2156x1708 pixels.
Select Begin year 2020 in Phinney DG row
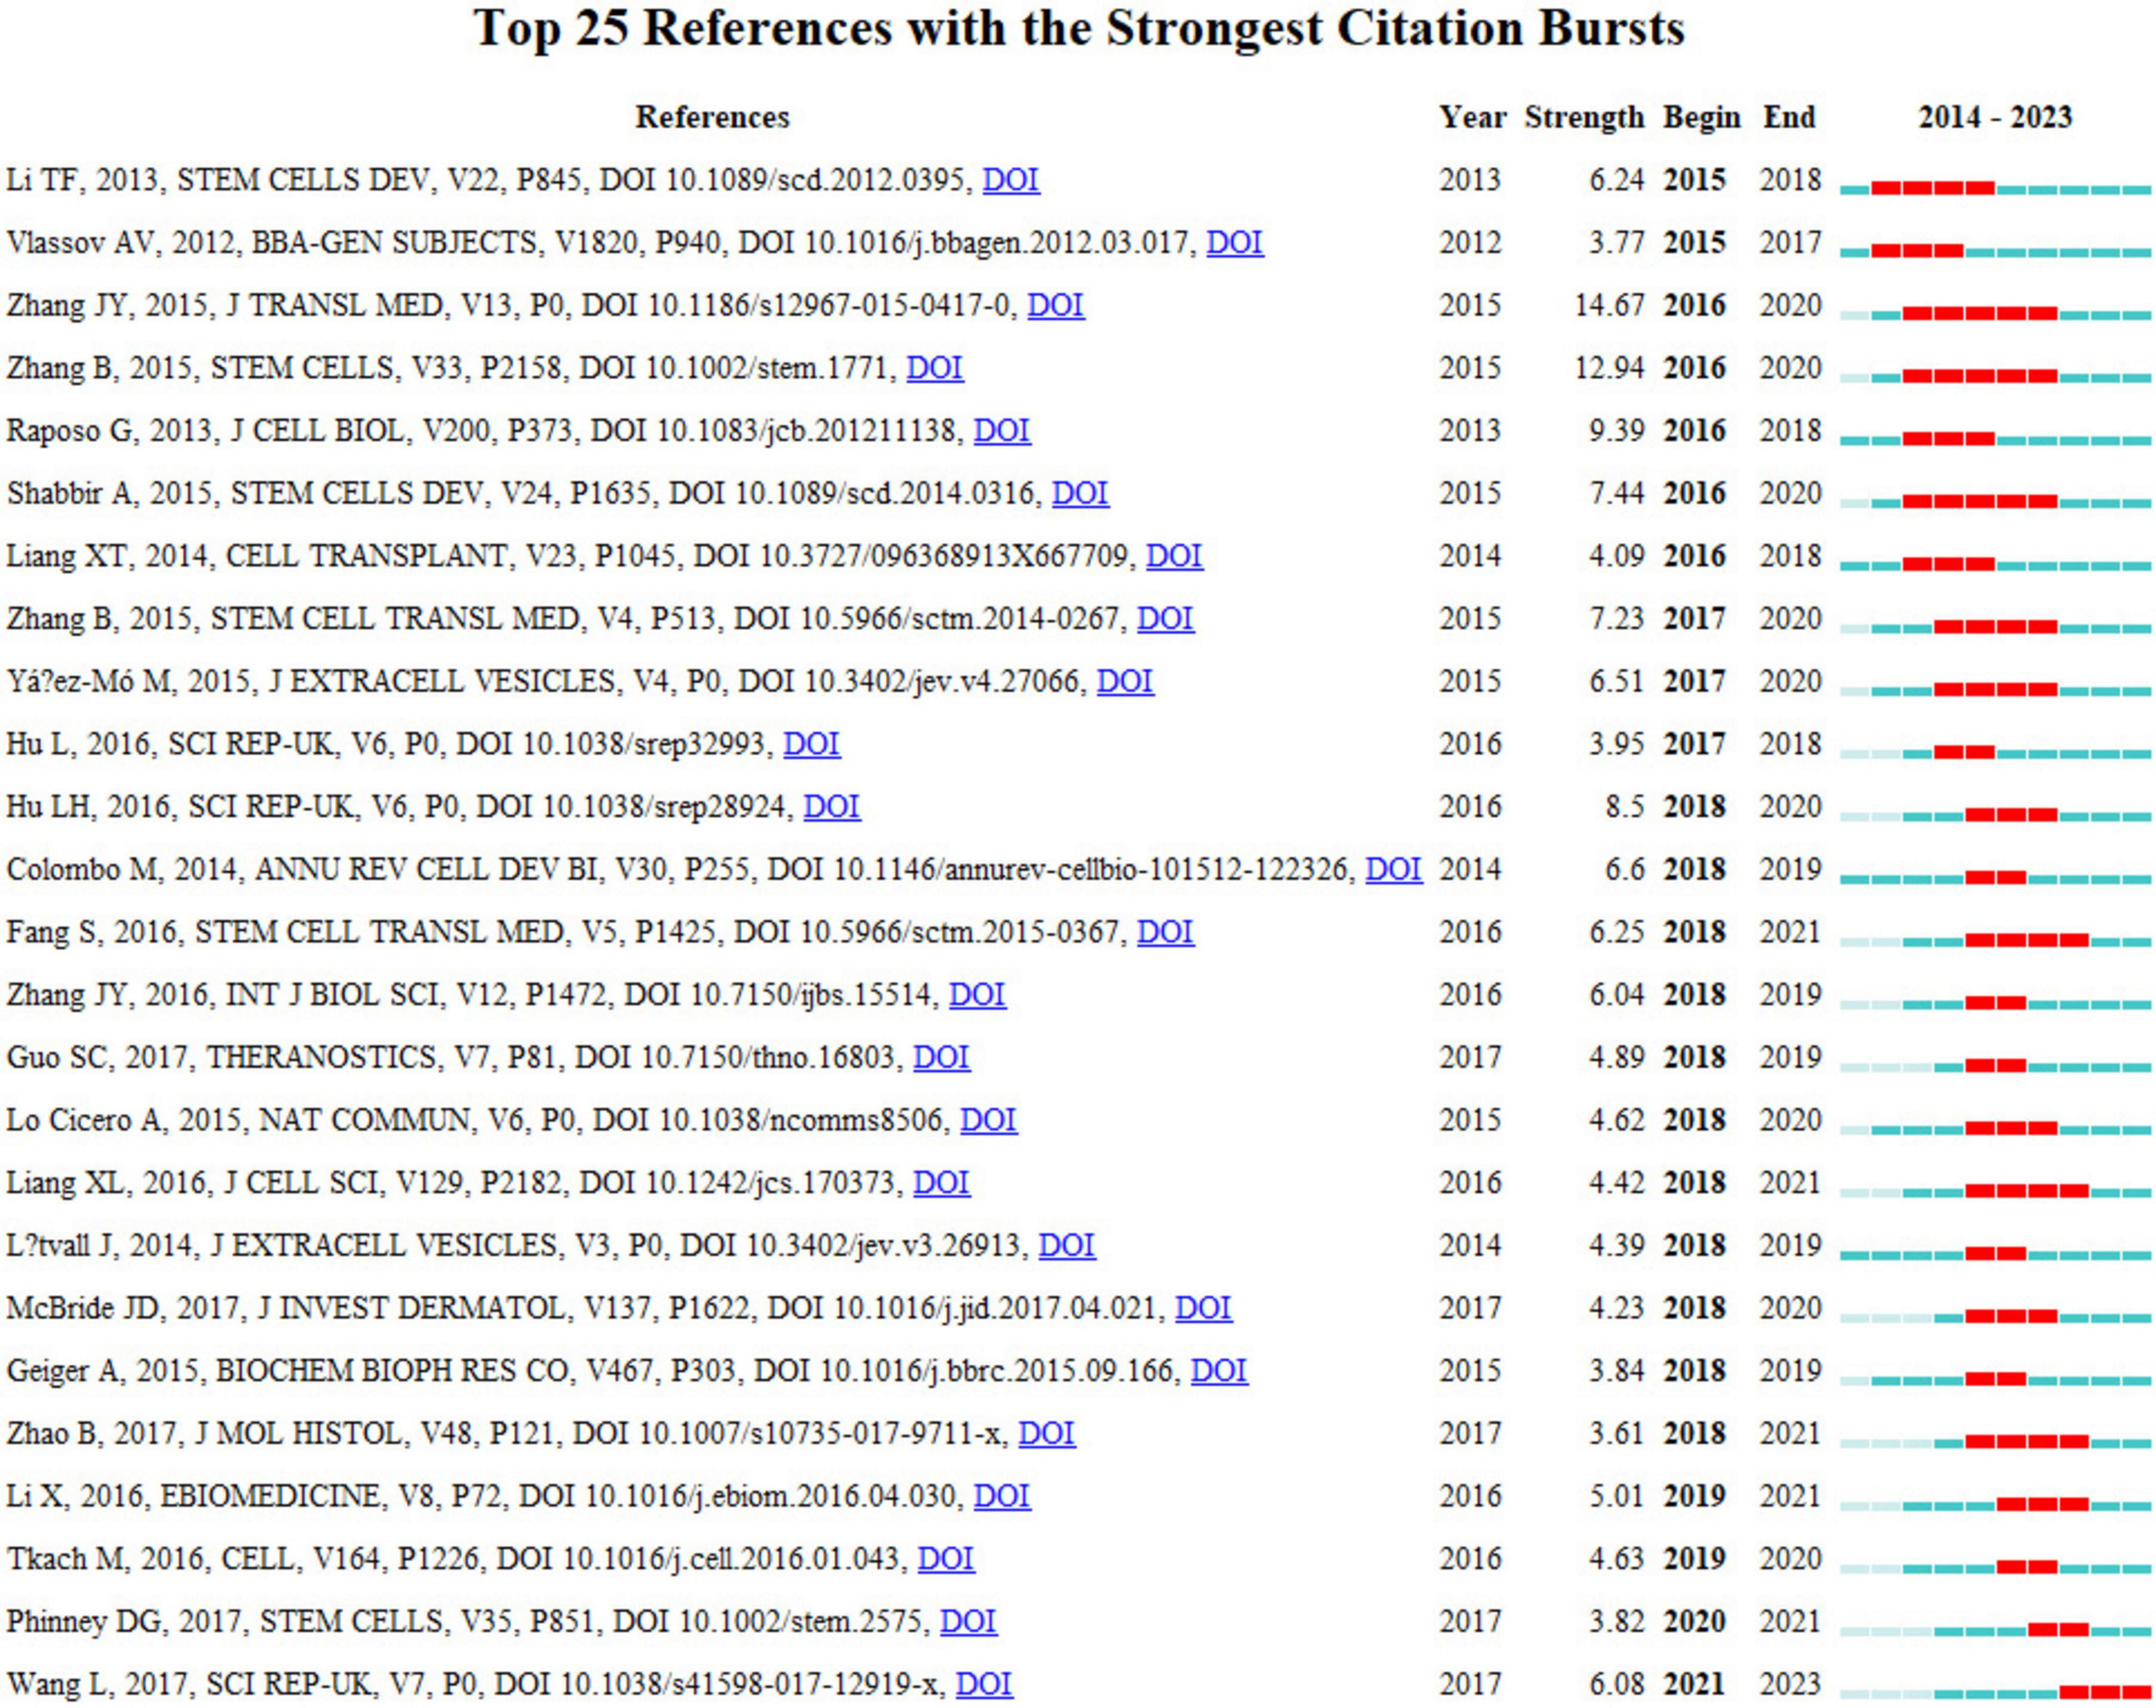click(x=1694, y=1621)
